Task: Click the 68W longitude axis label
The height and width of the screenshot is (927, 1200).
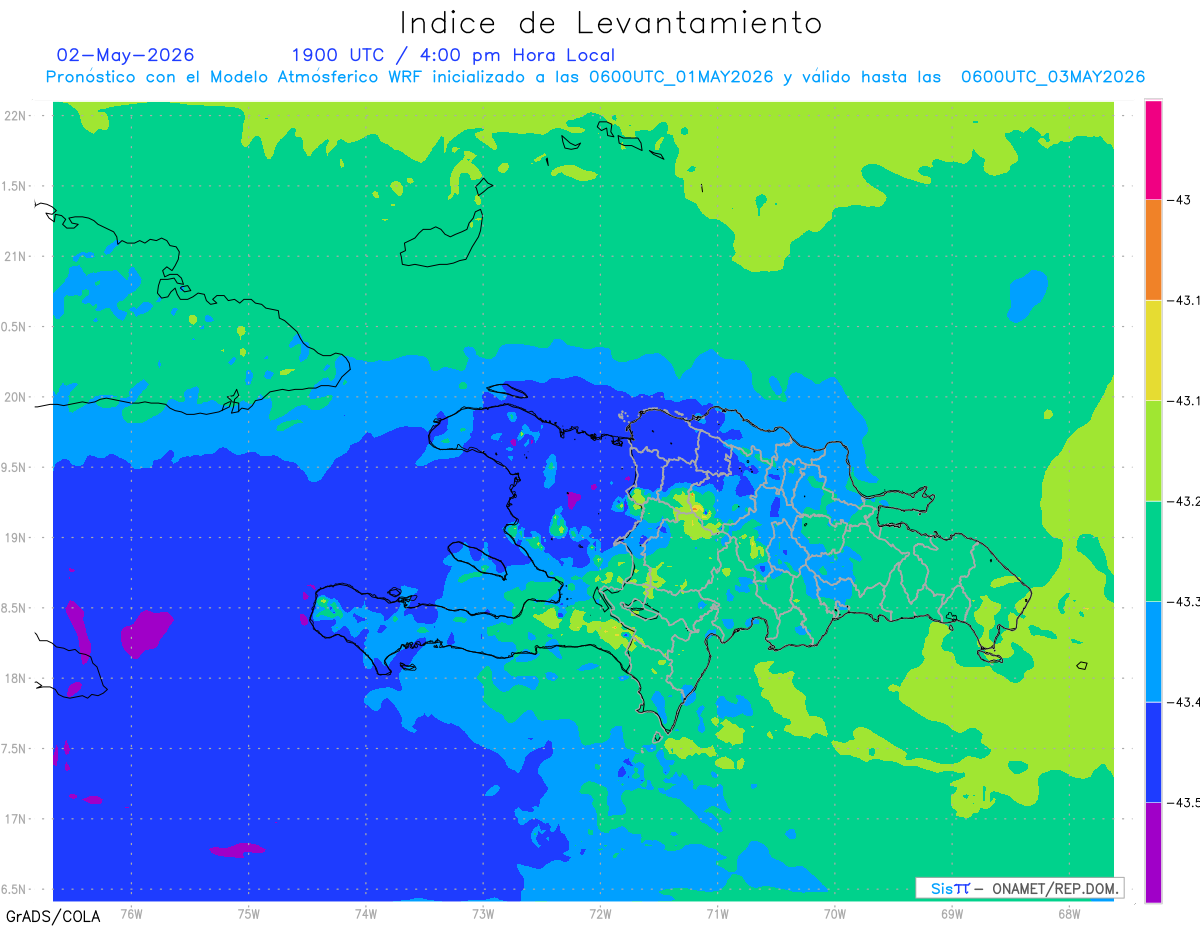Action: click(1068, 913)
